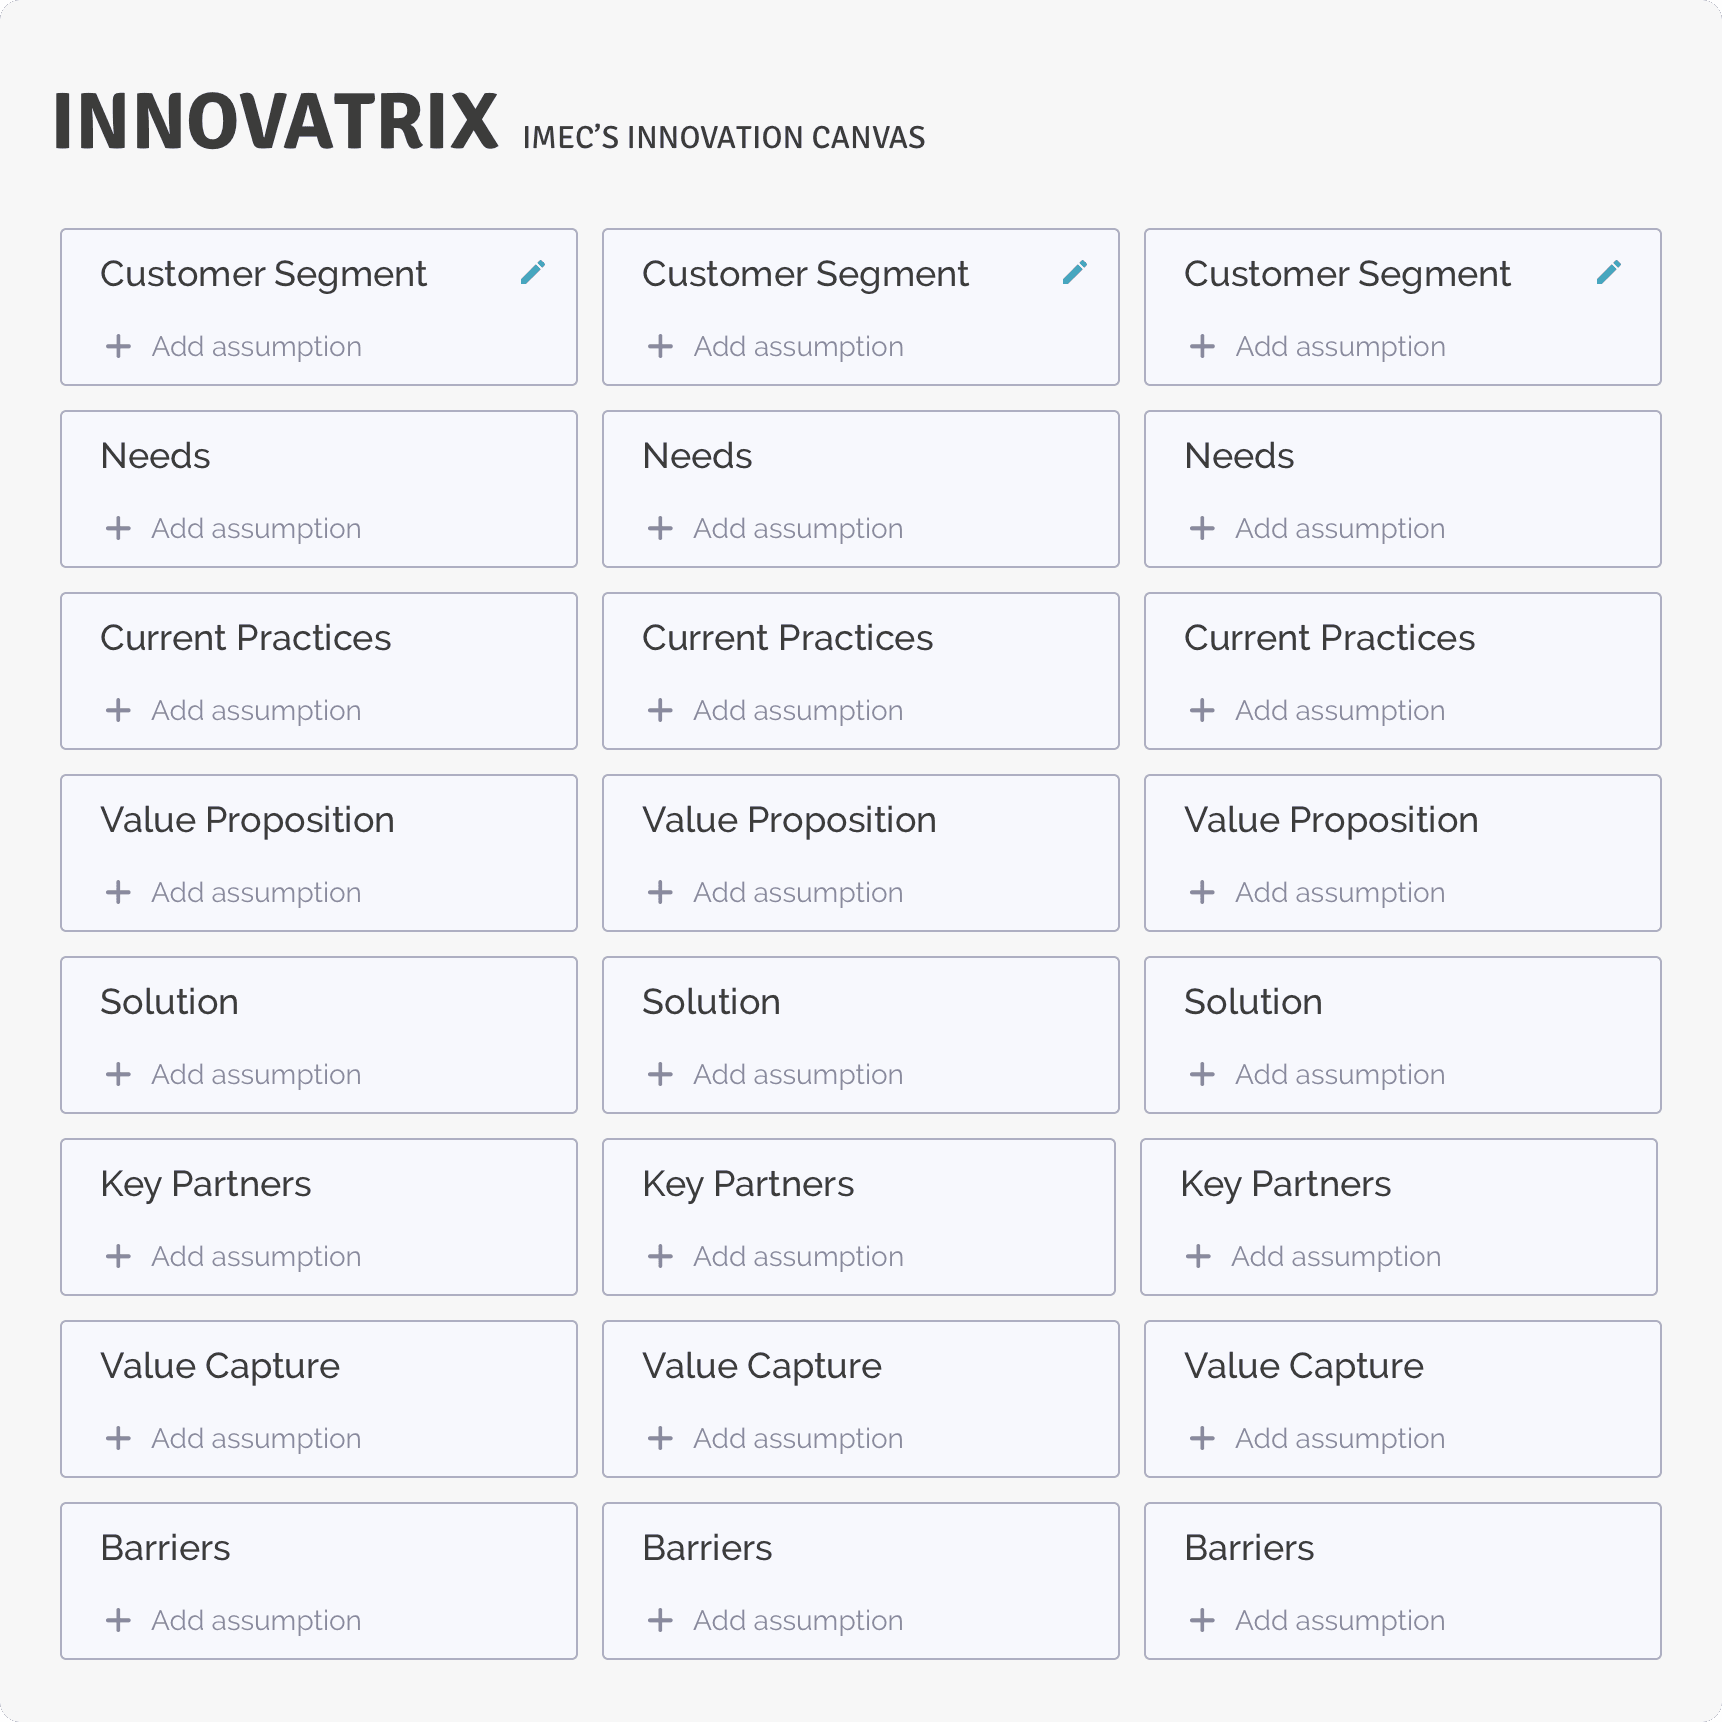The height and width of the screenshot is (1722, 1722).
Task: Click the plus icon on the middle Key Partners card
Action: (x=661, y=1256)
